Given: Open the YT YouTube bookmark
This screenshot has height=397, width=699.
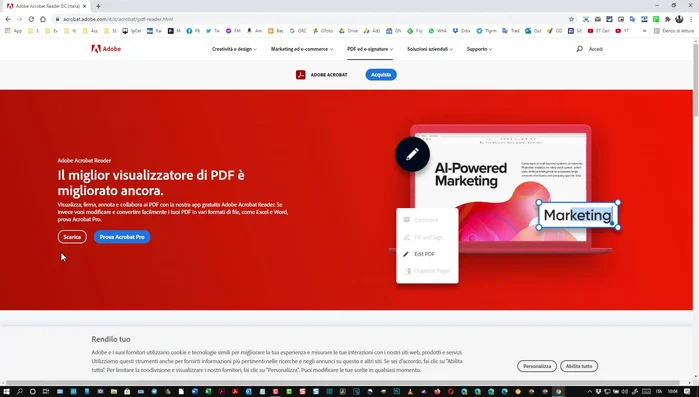Looking at the screenshot, I should click(622, 31).
